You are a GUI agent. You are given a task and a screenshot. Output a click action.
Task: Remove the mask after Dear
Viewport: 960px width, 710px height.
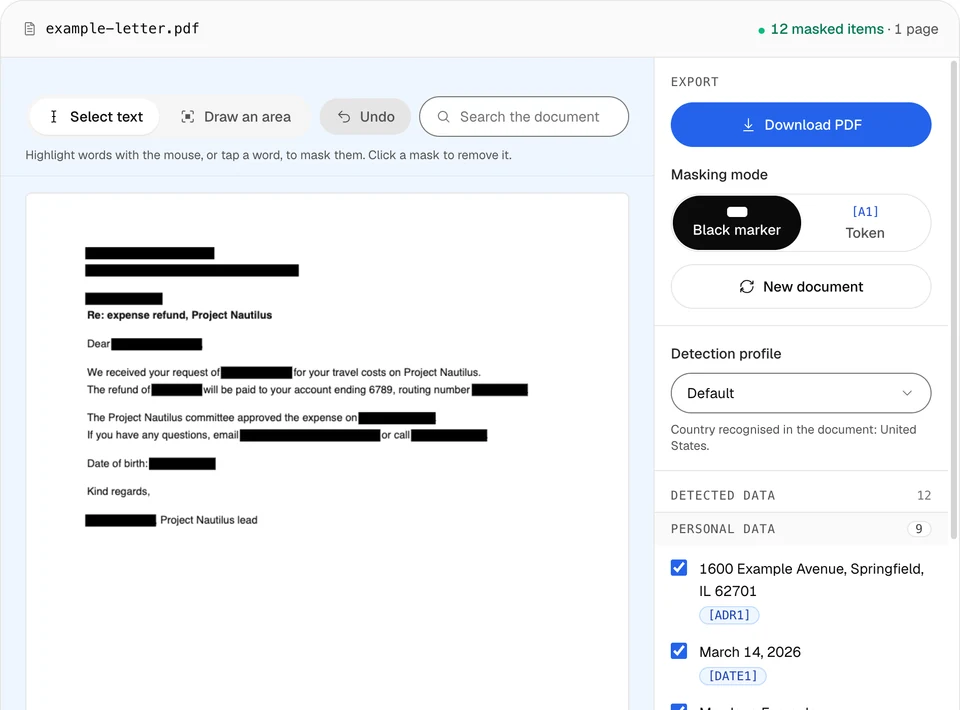[157, 344]
